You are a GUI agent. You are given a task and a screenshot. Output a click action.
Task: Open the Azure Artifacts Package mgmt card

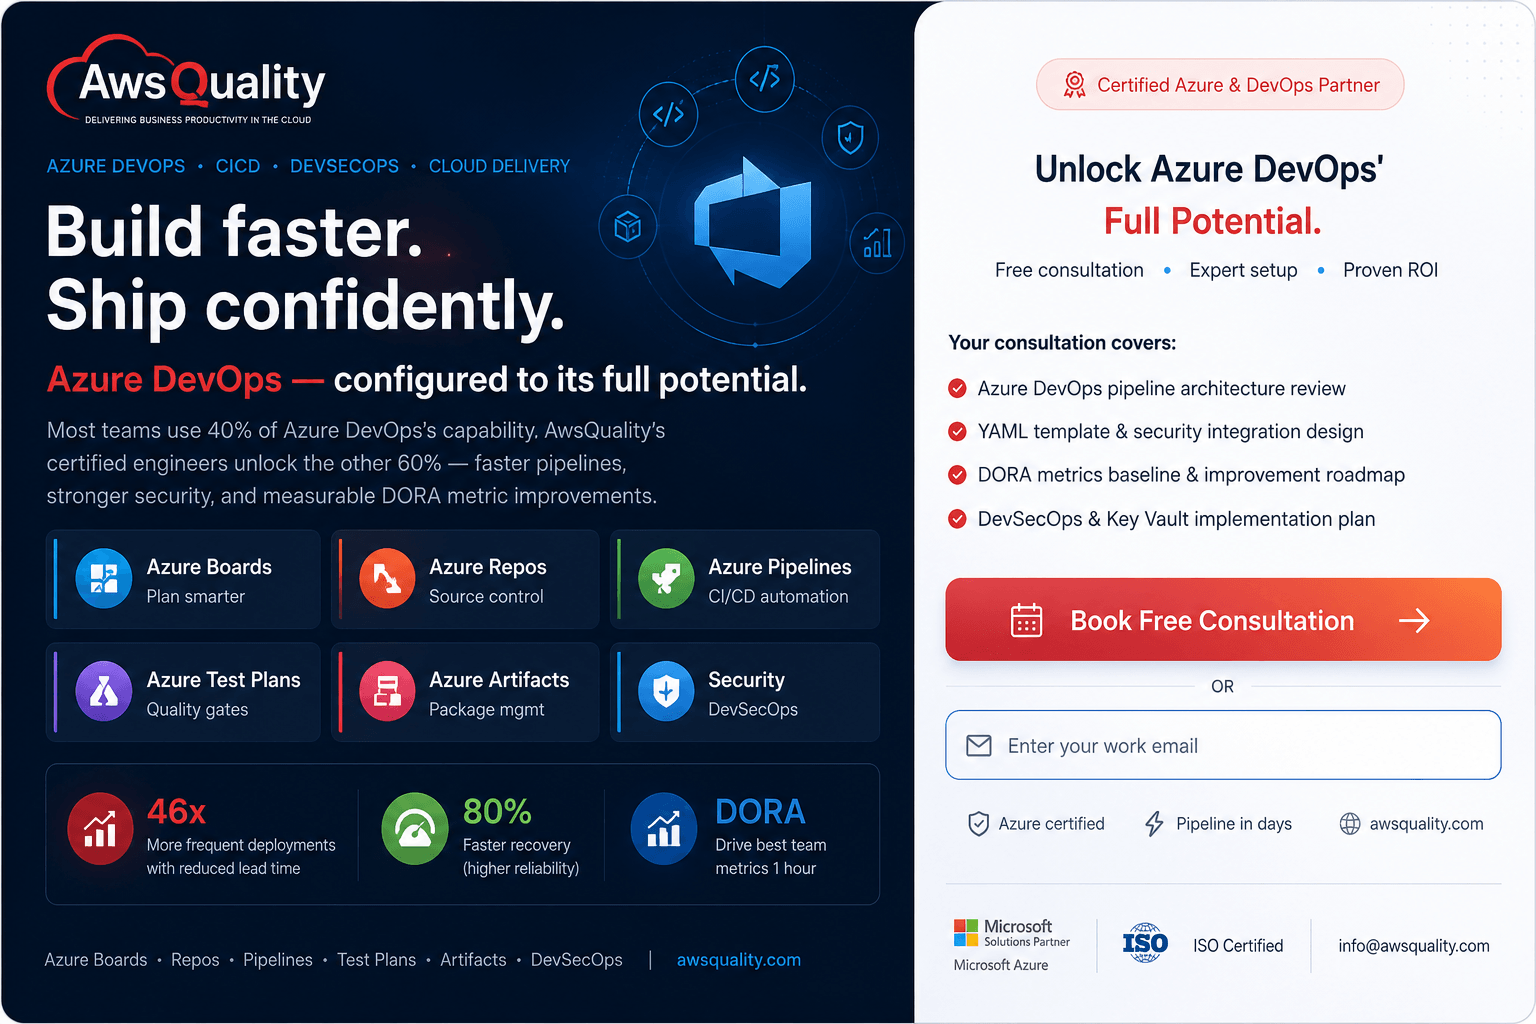tap(466, 692)
